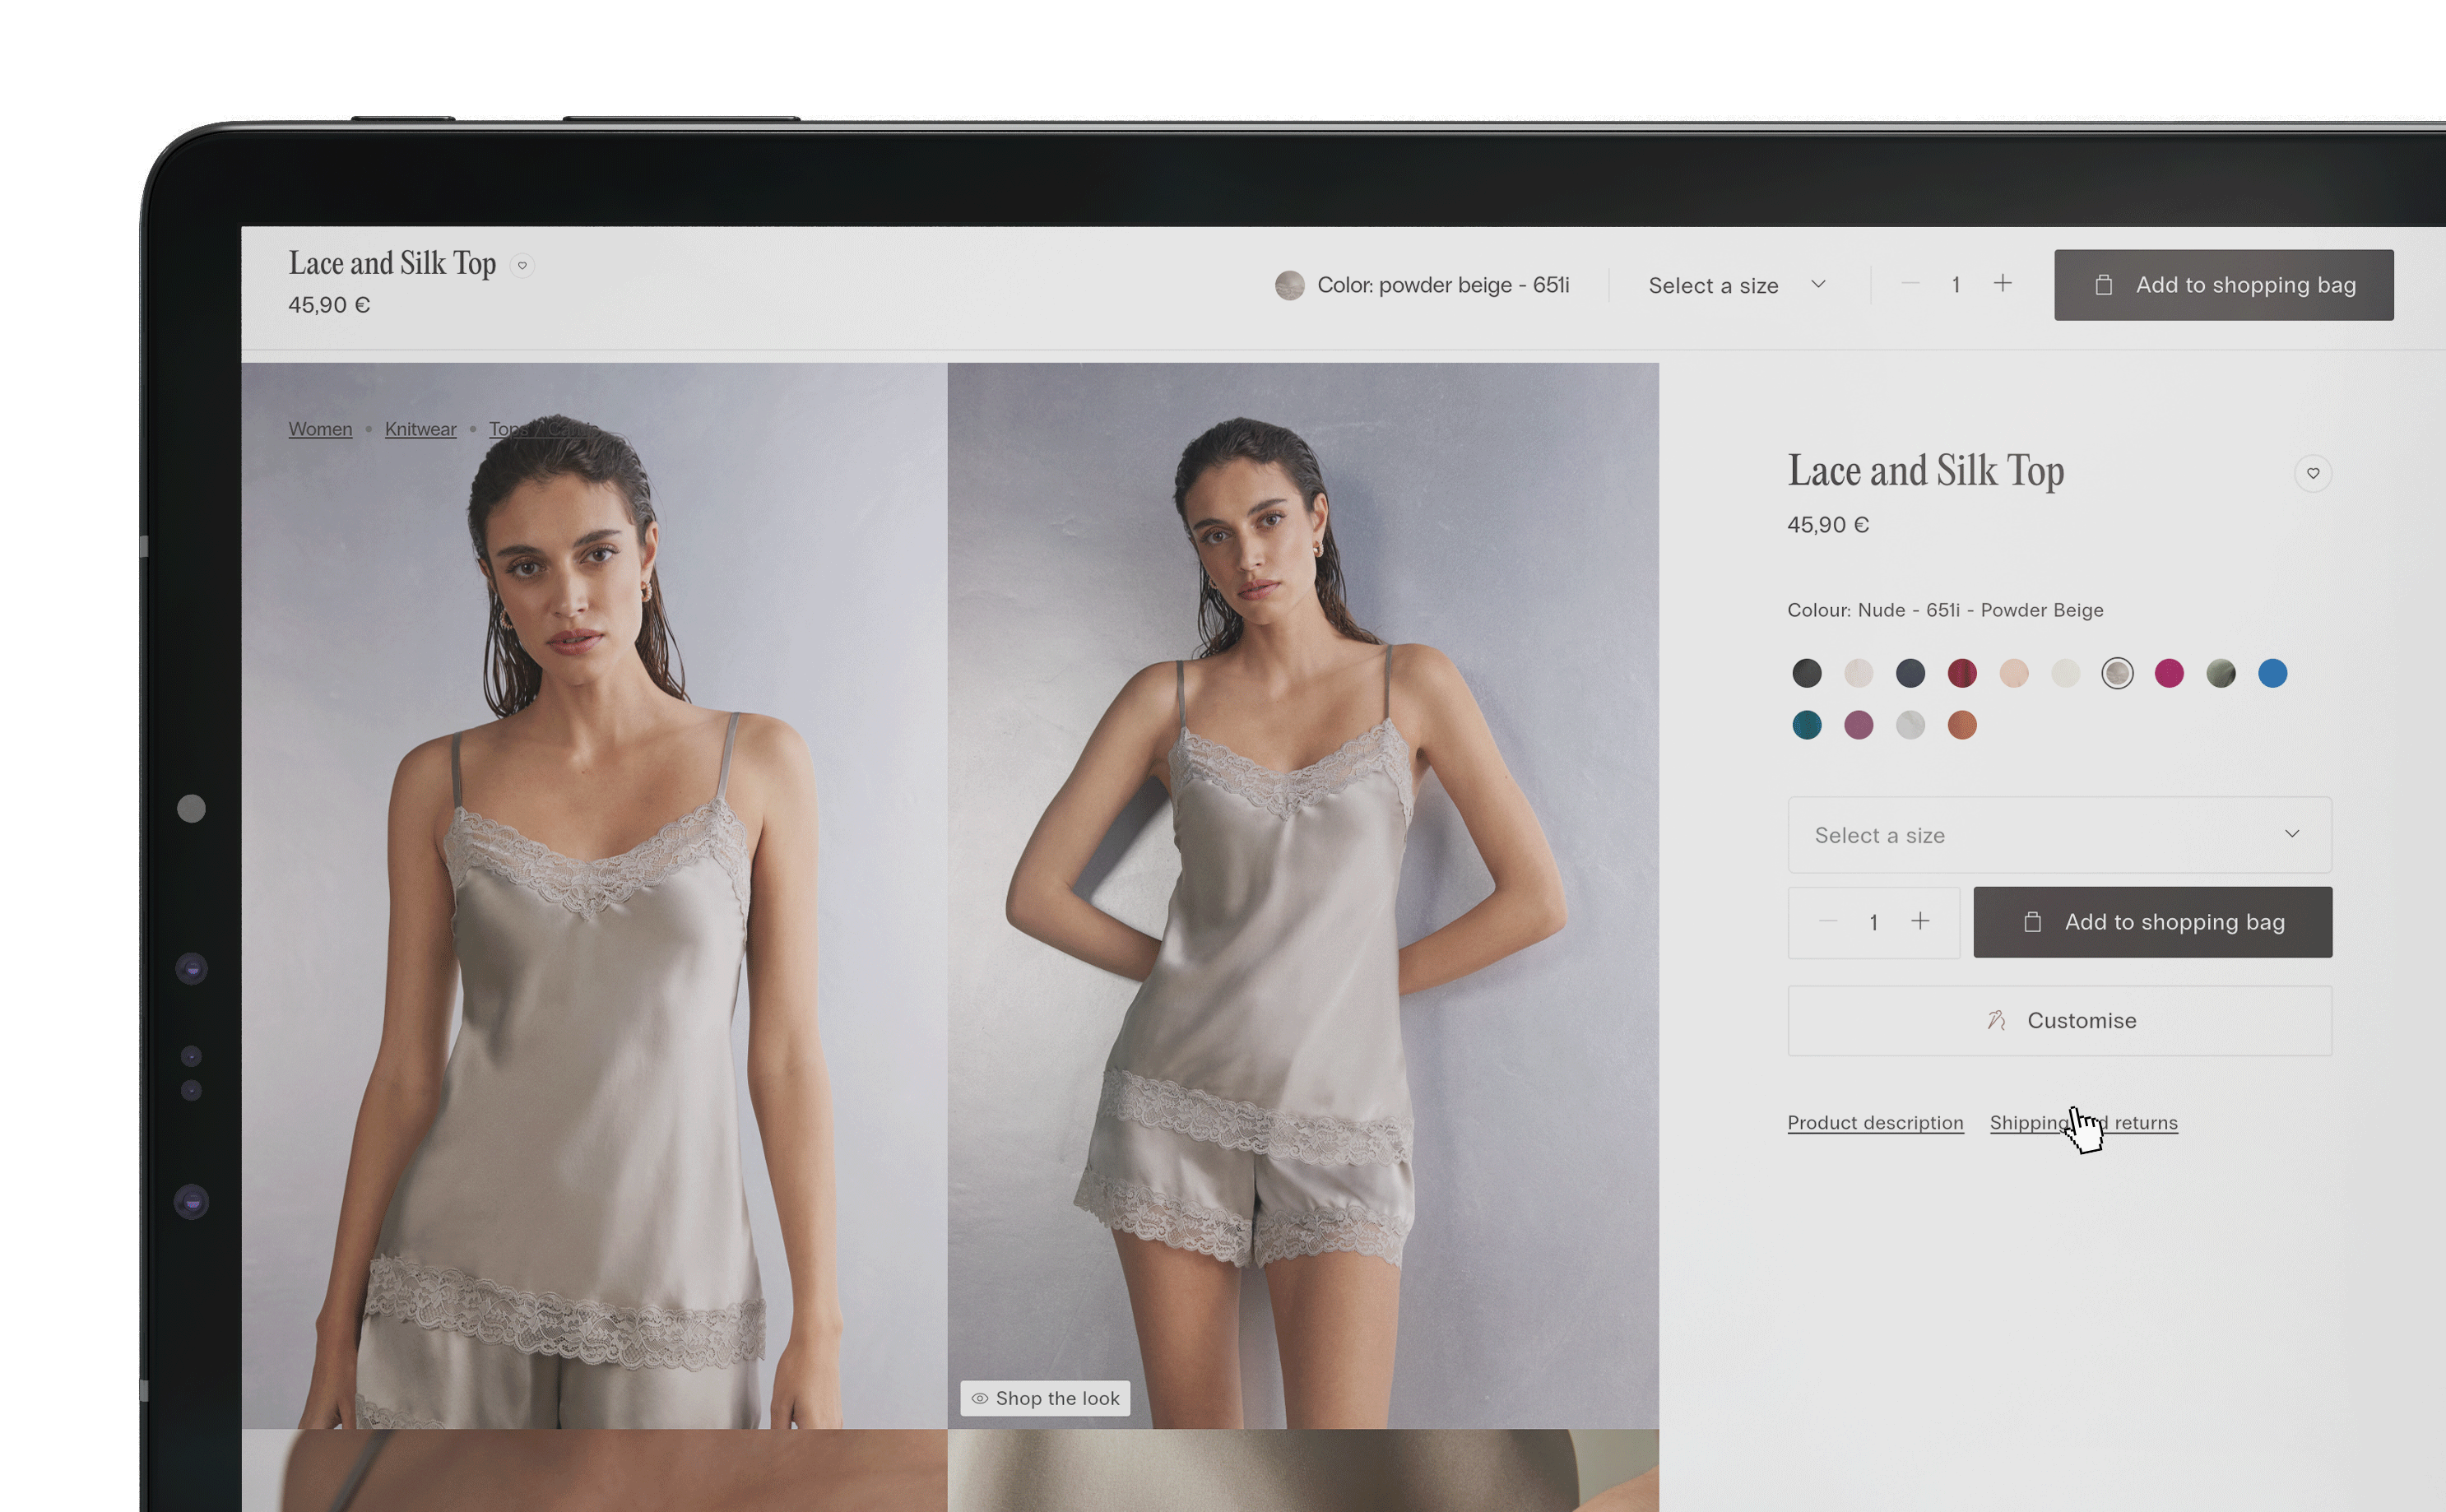Go to the Women breadcrumb

click(x=320, y=429)
